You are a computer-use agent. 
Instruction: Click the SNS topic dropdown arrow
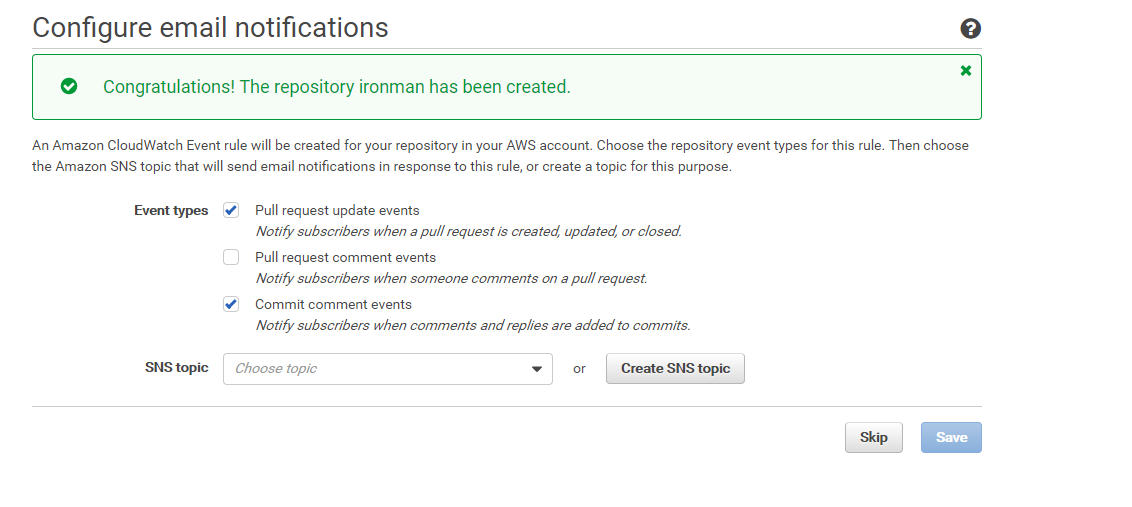(x=537, y=369)
